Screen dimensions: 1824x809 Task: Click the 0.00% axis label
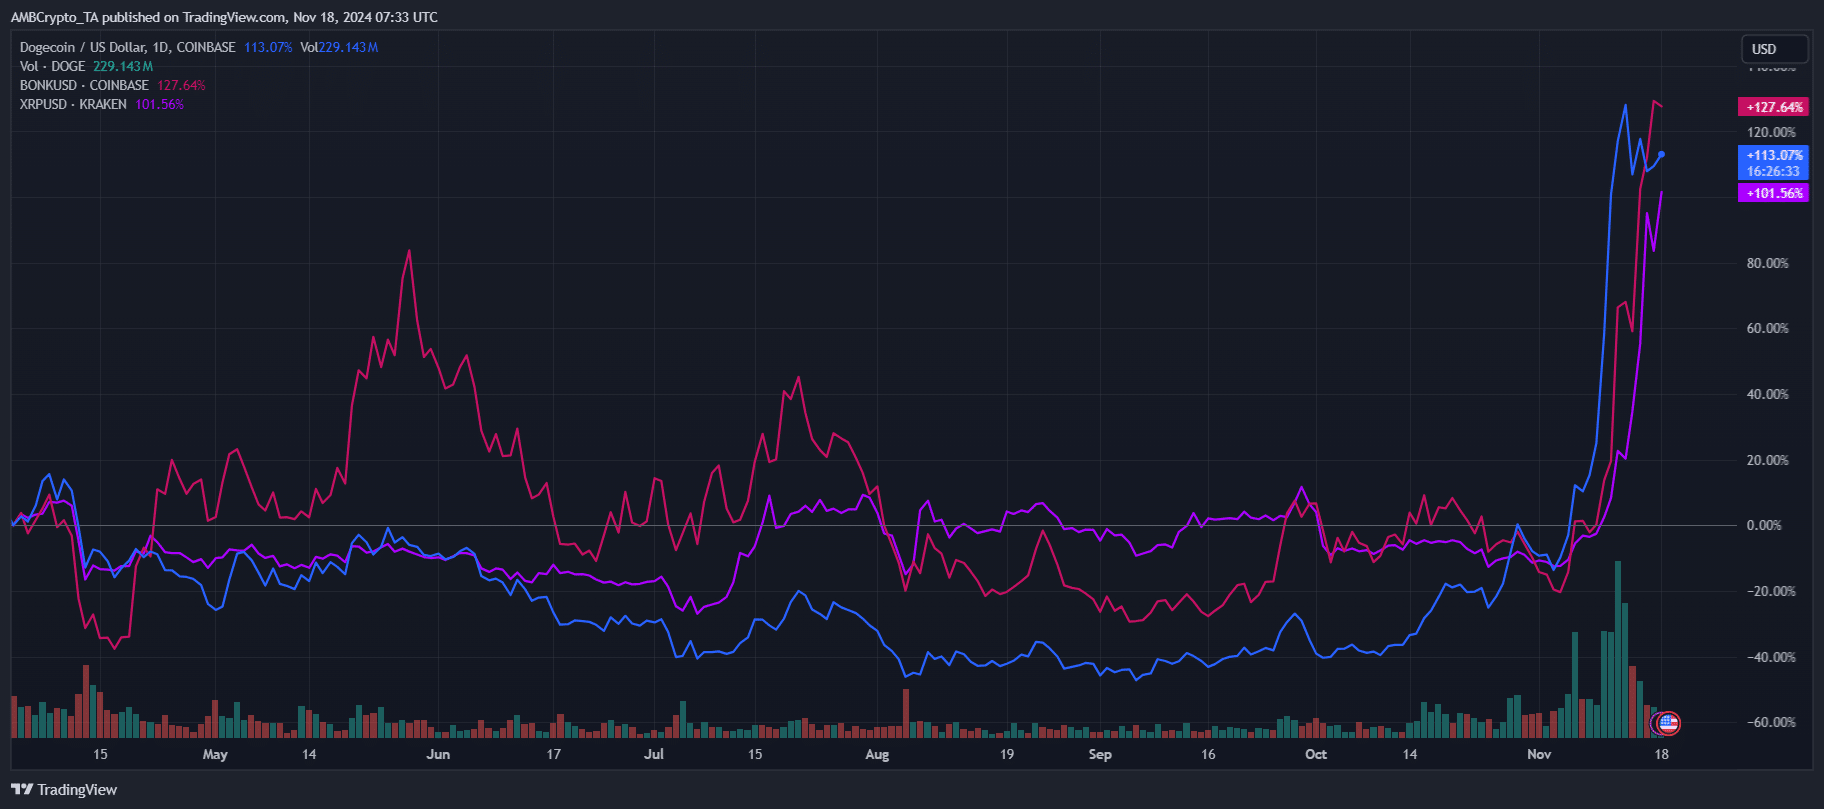coord(1764,525)
